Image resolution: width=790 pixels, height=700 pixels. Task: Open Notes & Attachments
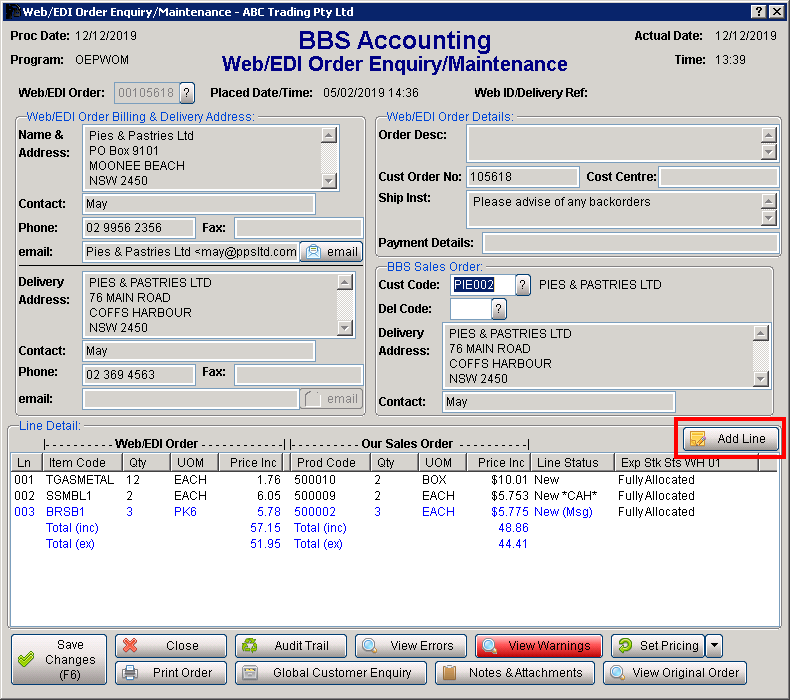[514, 673]
